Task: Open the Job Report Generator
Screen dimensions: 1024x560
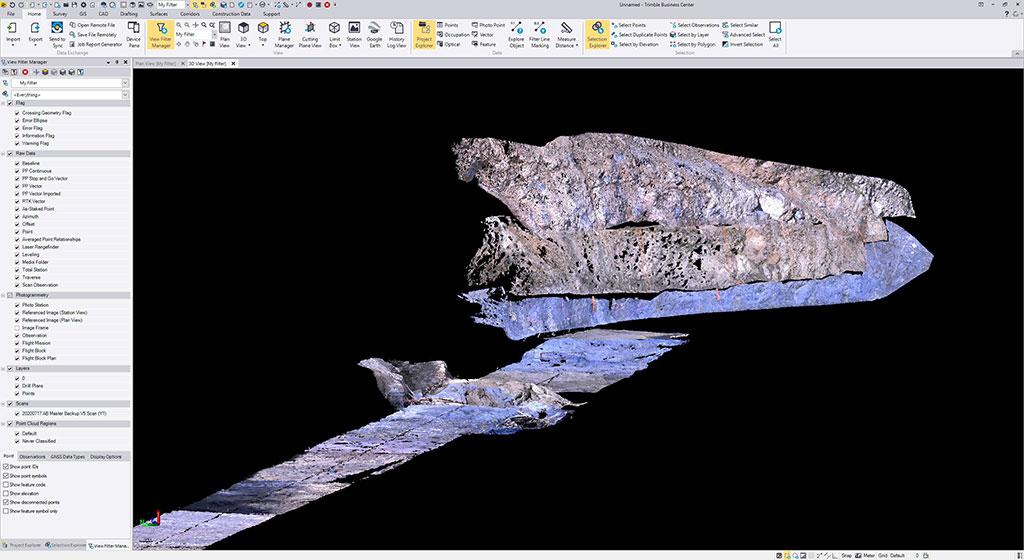Action: (x=95, y=44)
